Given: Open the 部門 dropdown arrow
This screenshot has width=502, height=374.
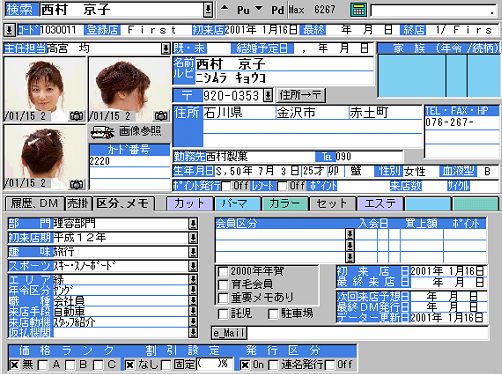Looking at the screenshot, I should pos(193,223).
